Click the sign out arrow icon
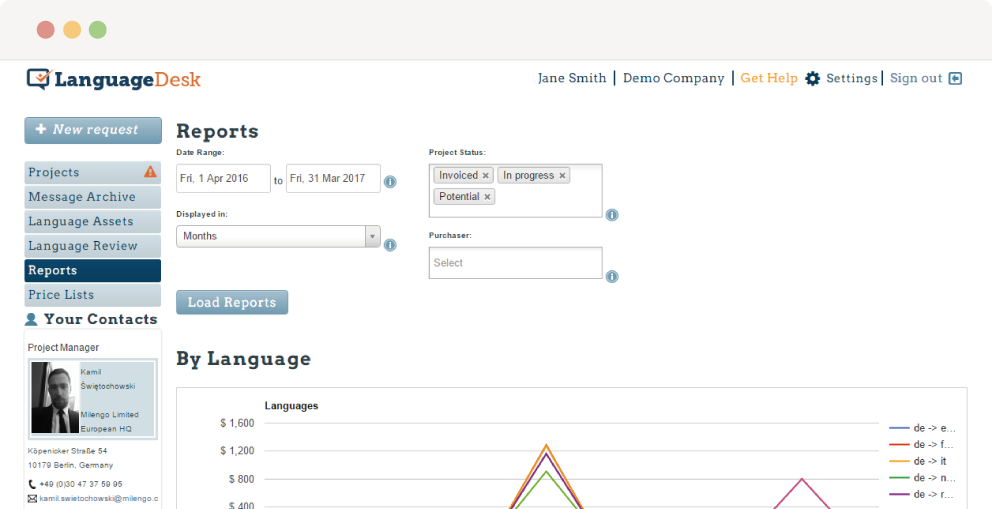Screen dimensions: 992x509 [x=956, y=78]
